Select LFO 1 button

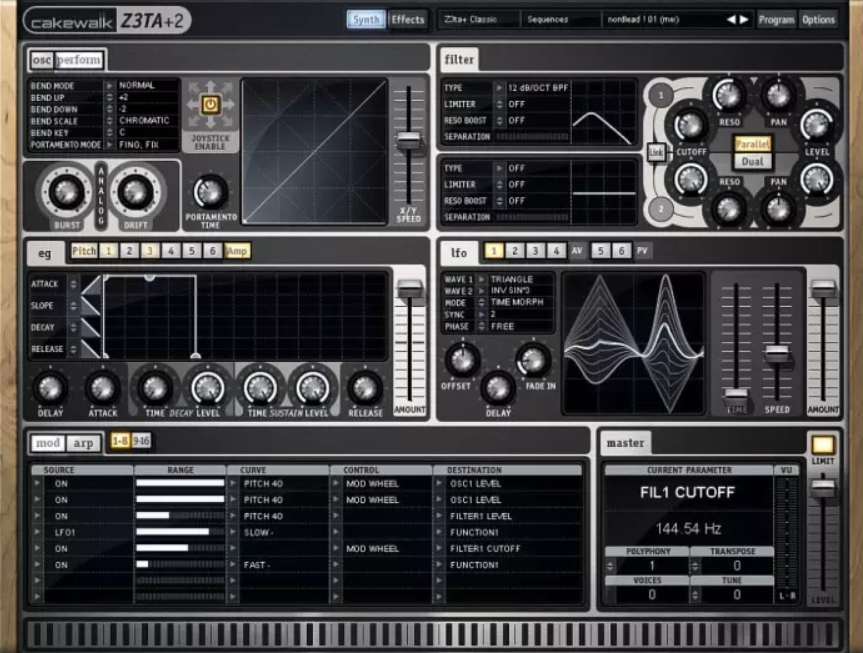494,251
